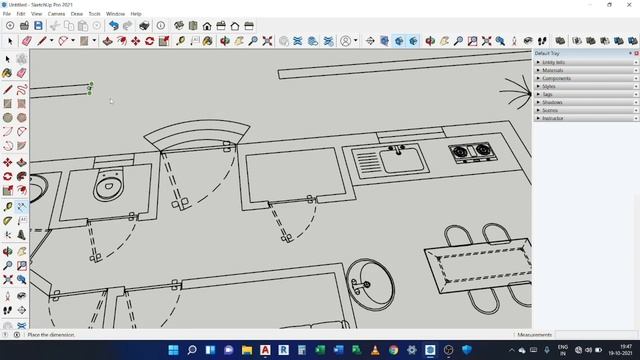Select the Polygon tool in the left palette
The width and height of the screenshot is (640, 360).
tap(22, 118)
